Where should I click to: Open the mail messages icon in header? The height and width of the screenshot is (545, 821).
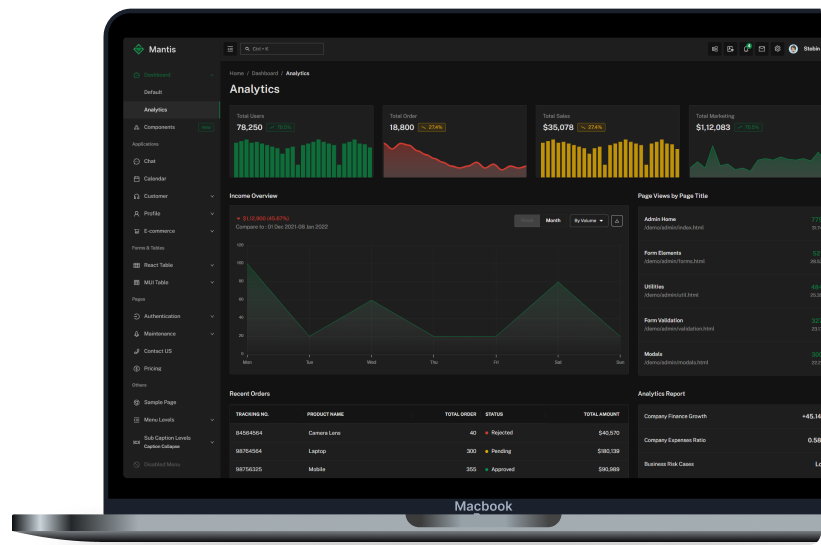[x=761, y=49]
